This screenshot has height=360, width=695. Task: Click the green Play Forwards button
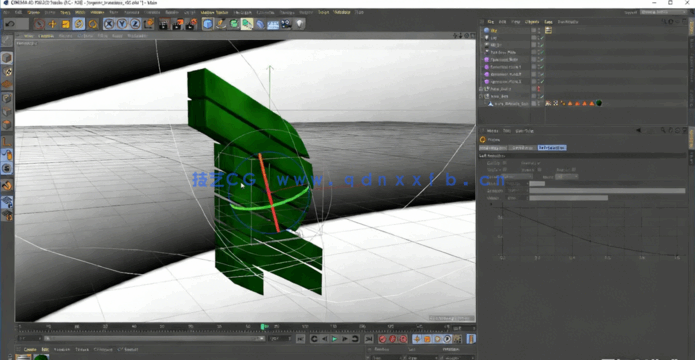click(335, 339)
